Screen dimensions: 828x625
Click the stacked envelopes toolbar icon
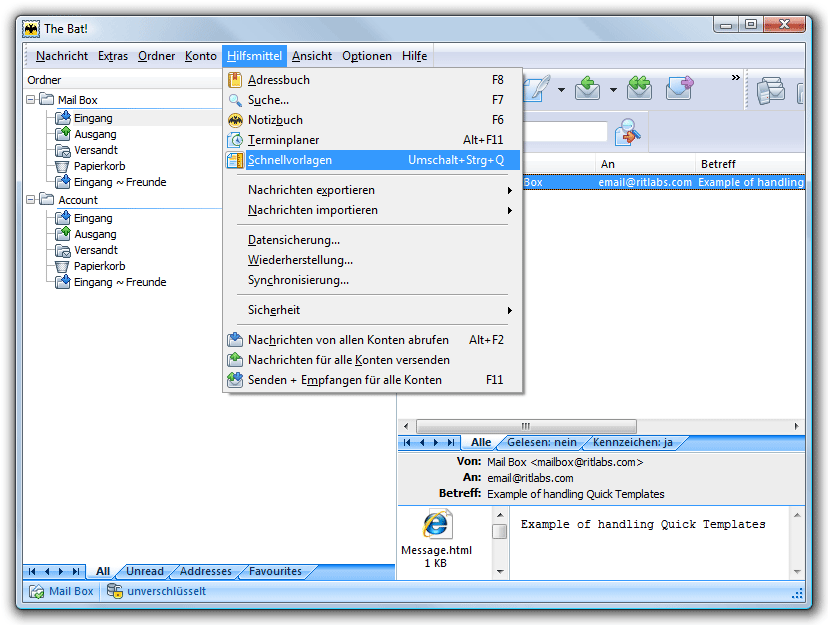(x=770, y=91)
